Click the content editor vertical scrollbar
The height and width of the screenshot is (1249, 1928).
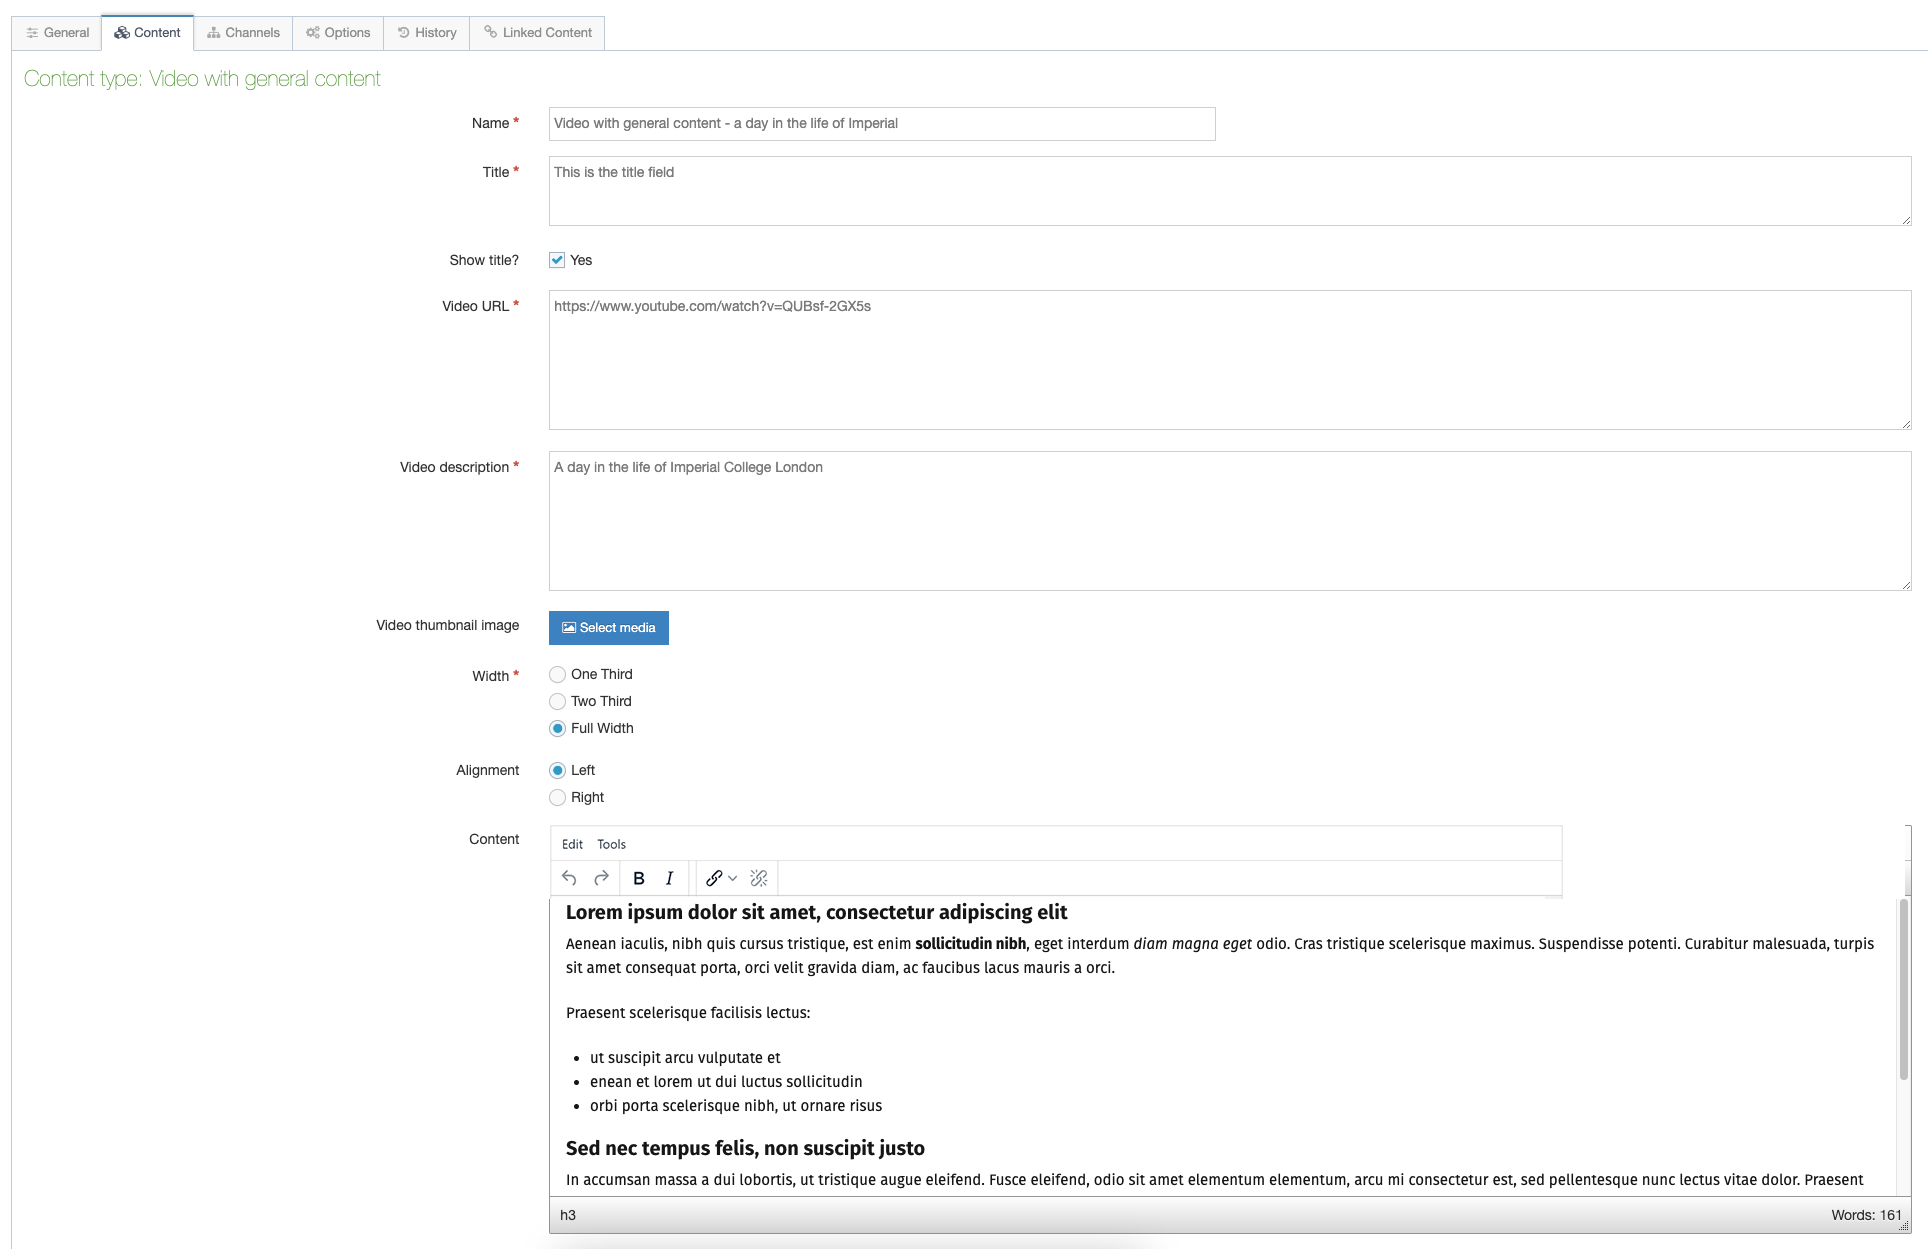coord(1903,988)
